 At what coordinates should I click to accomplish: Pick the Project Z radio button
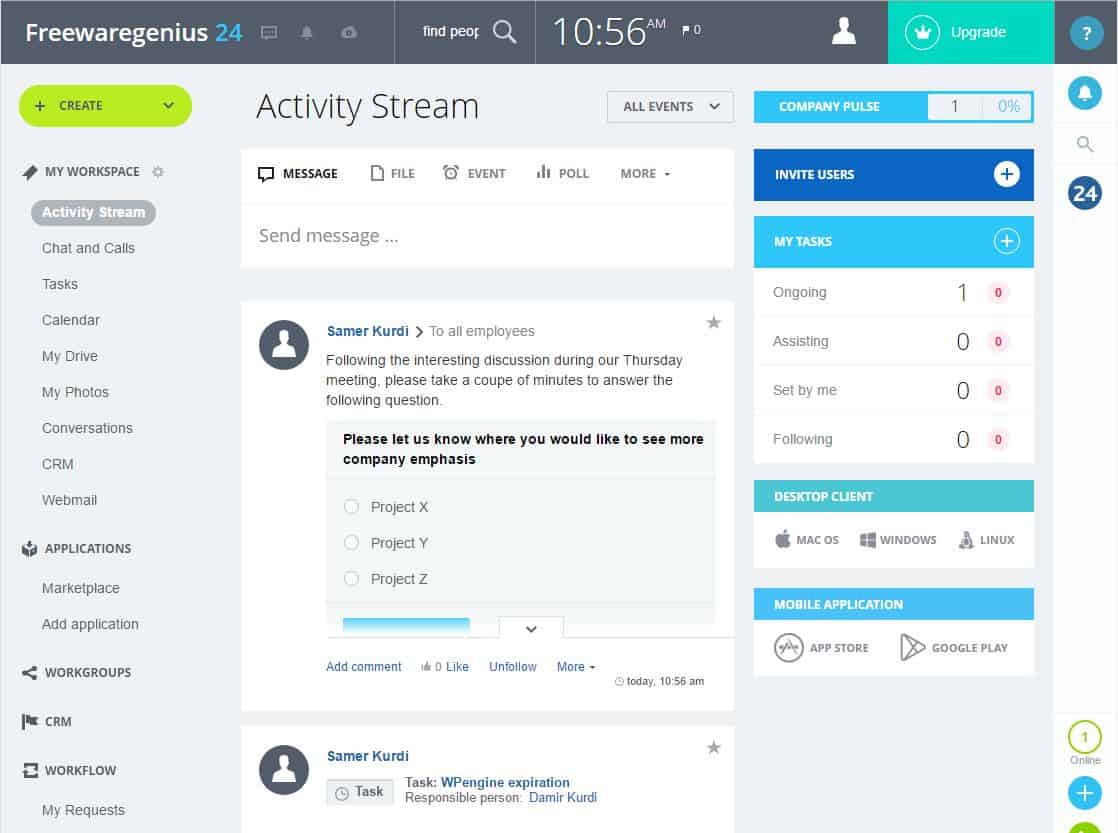[x=351, y=579]
